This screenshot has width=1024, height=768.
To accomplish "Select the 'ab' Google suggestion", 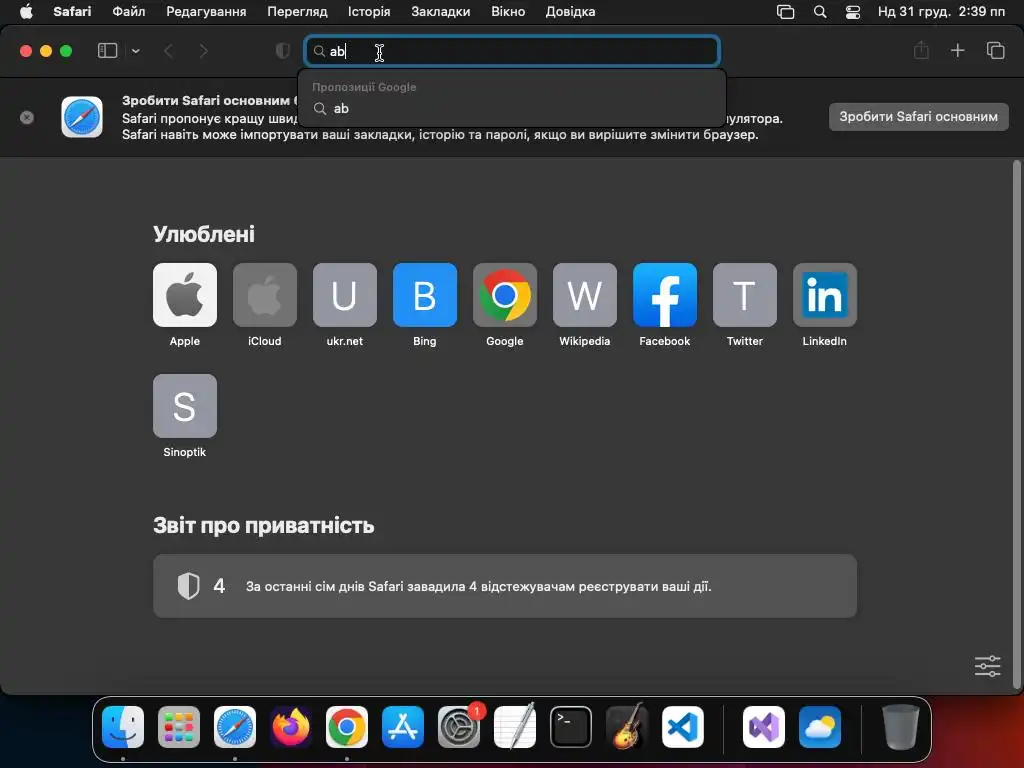I will [x=512, y=108].
